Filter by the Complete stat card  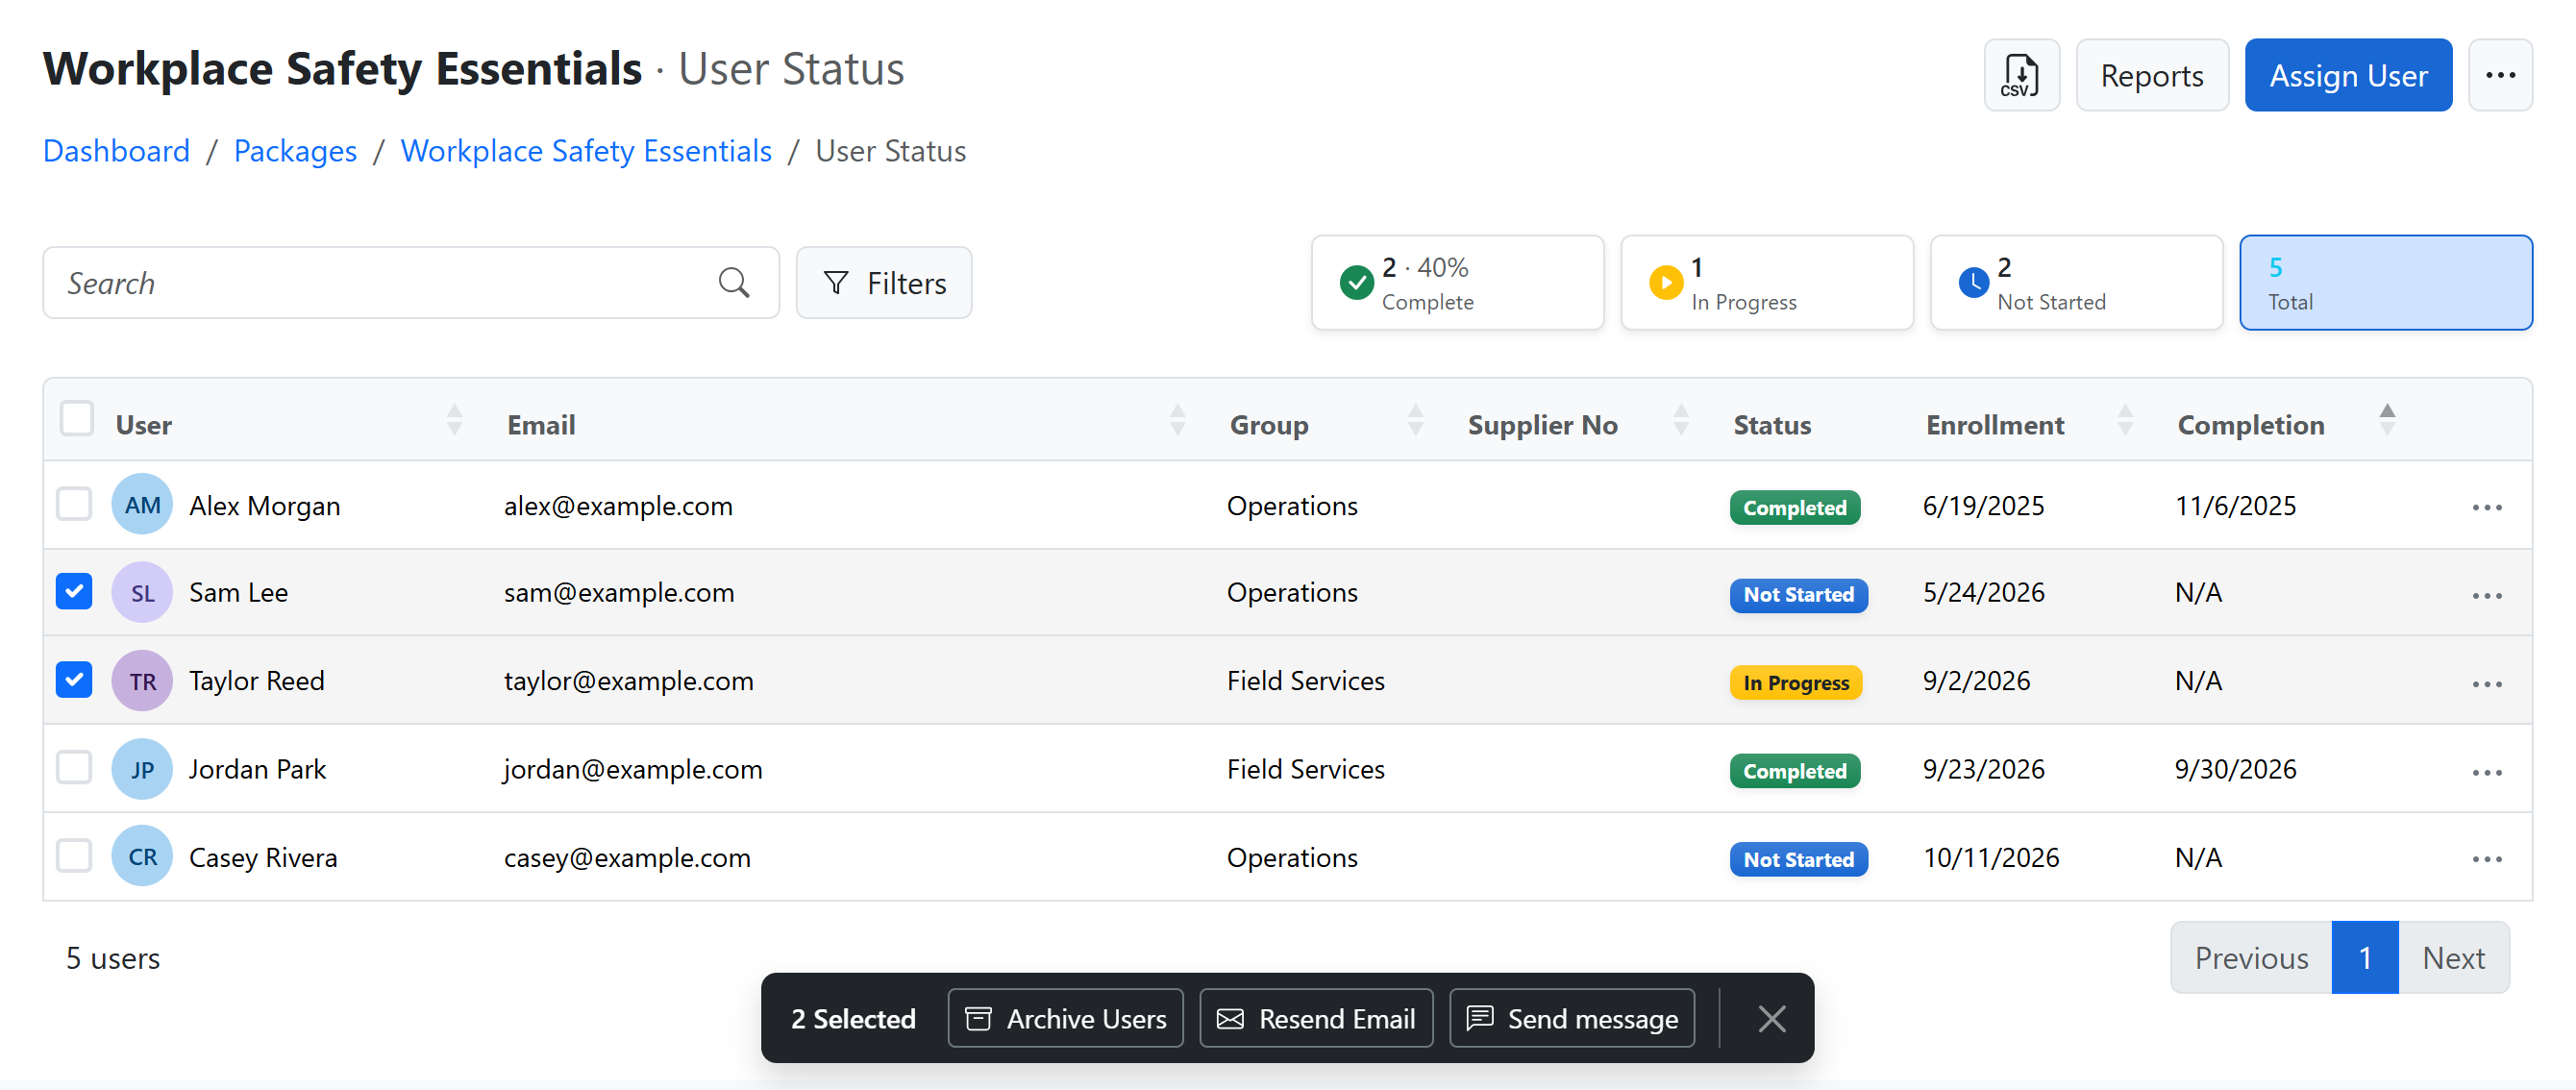coord(1457,283)
